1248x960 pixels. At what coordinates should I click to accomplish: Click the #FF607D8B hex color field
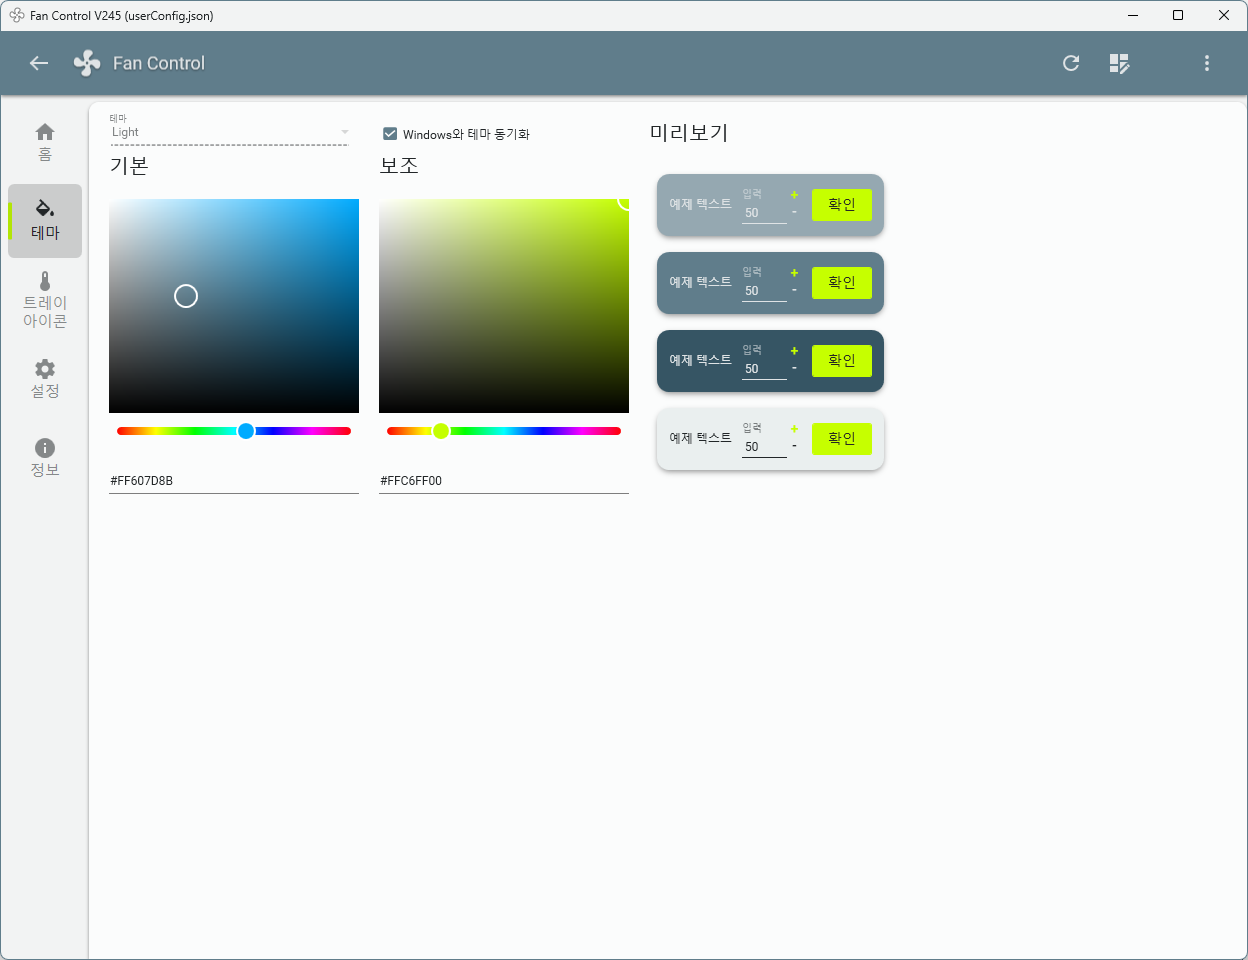click(x=234, y=481)
